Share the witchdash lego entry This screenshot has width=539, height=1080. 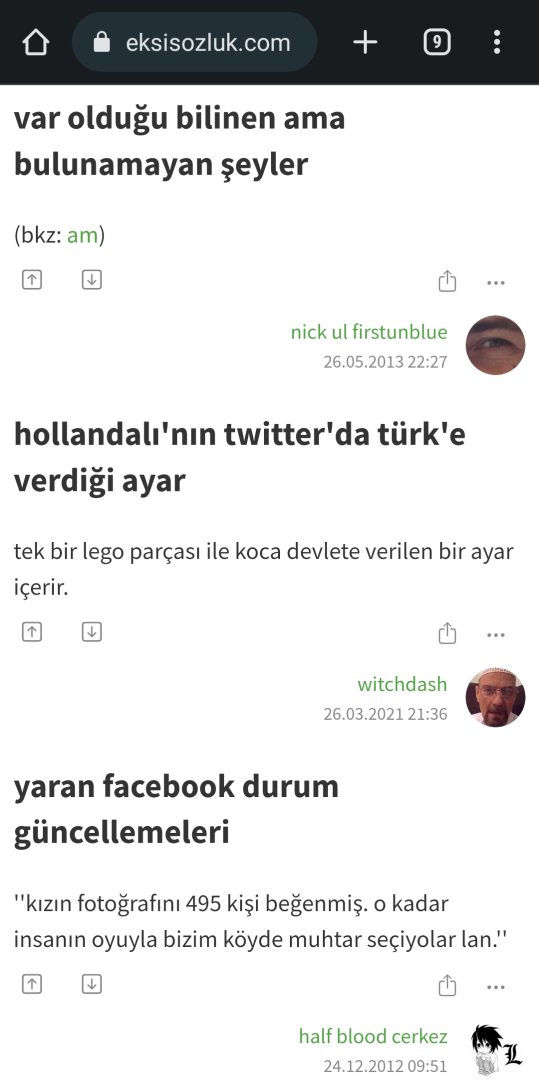coord(447,633)
